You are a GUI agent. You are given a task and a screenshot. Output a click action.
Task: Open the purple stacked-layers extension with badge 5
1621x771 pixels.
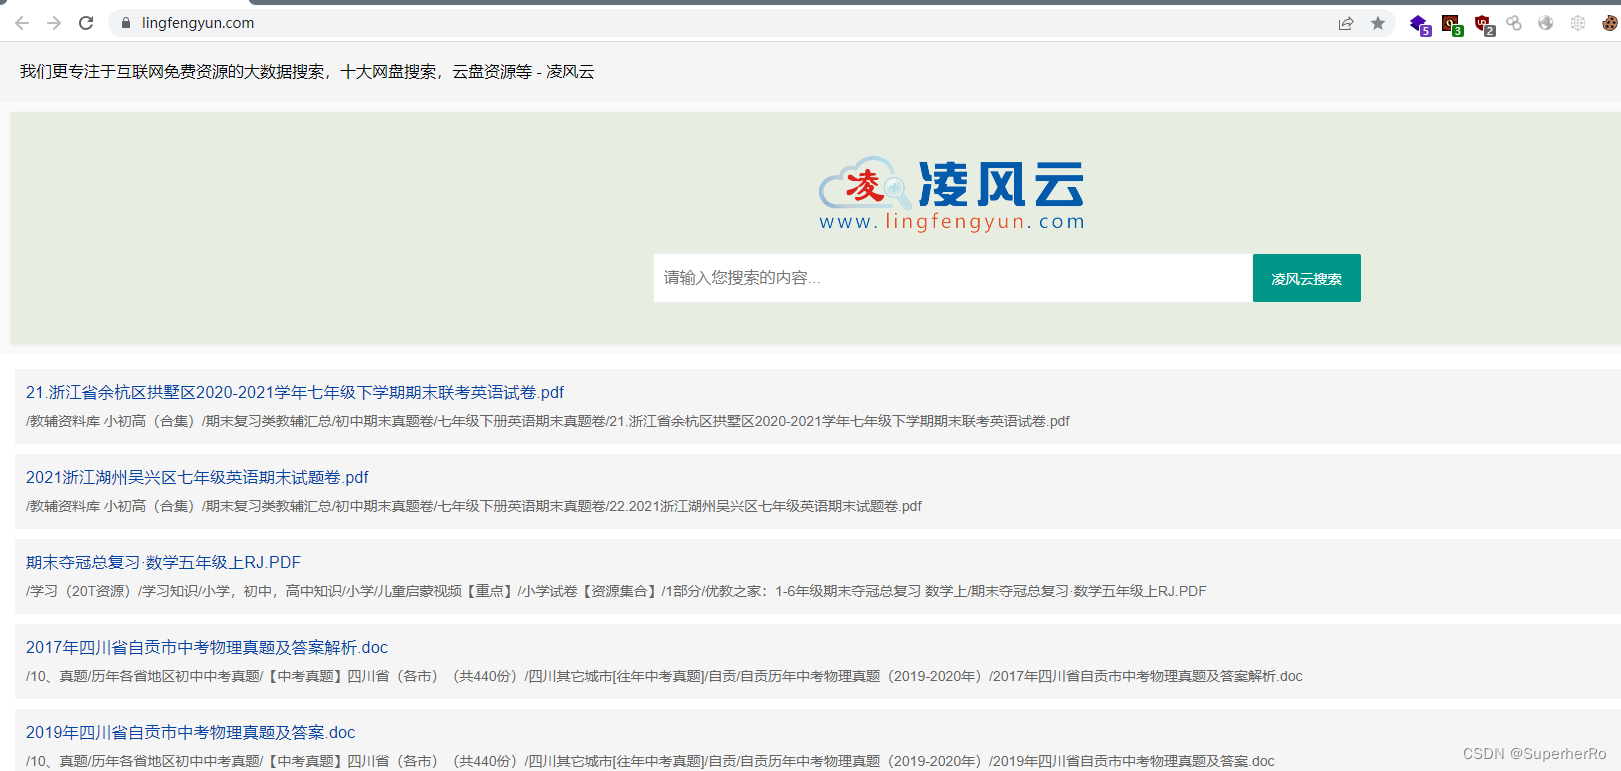pyautogui.click(x=1420, y=24)
